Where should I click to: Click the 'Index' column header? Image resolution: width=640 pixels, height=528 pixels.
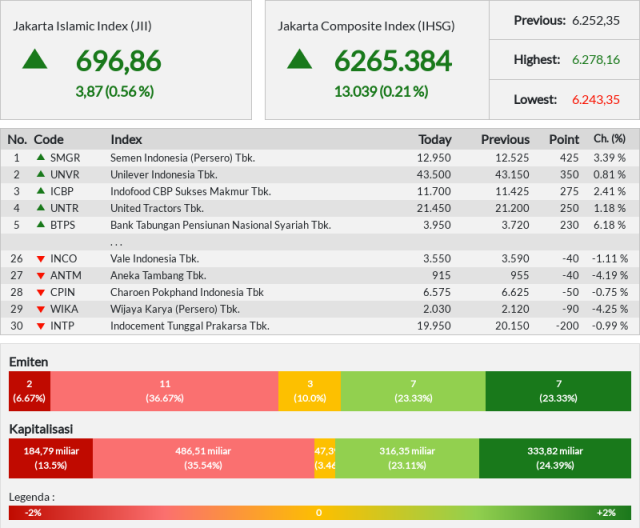click(126, 140)
